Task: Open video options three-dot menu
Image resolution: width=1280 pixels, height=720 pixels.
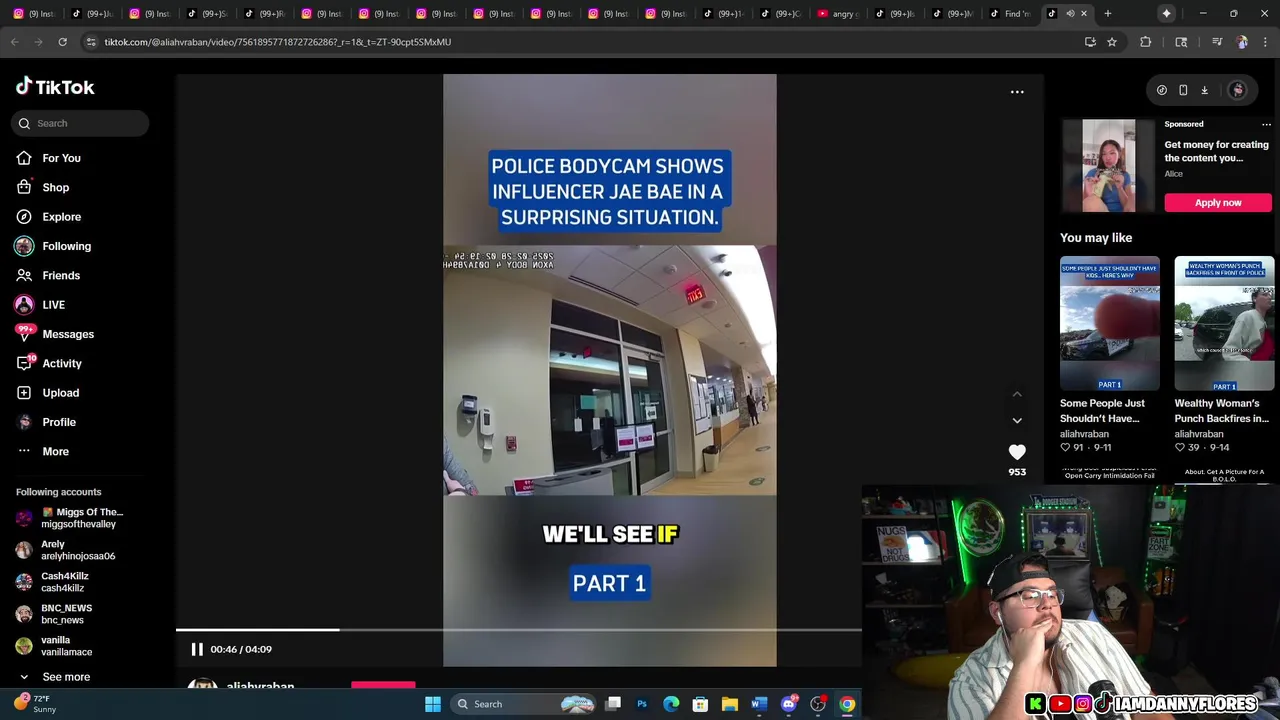Action: click(1017, 92)
